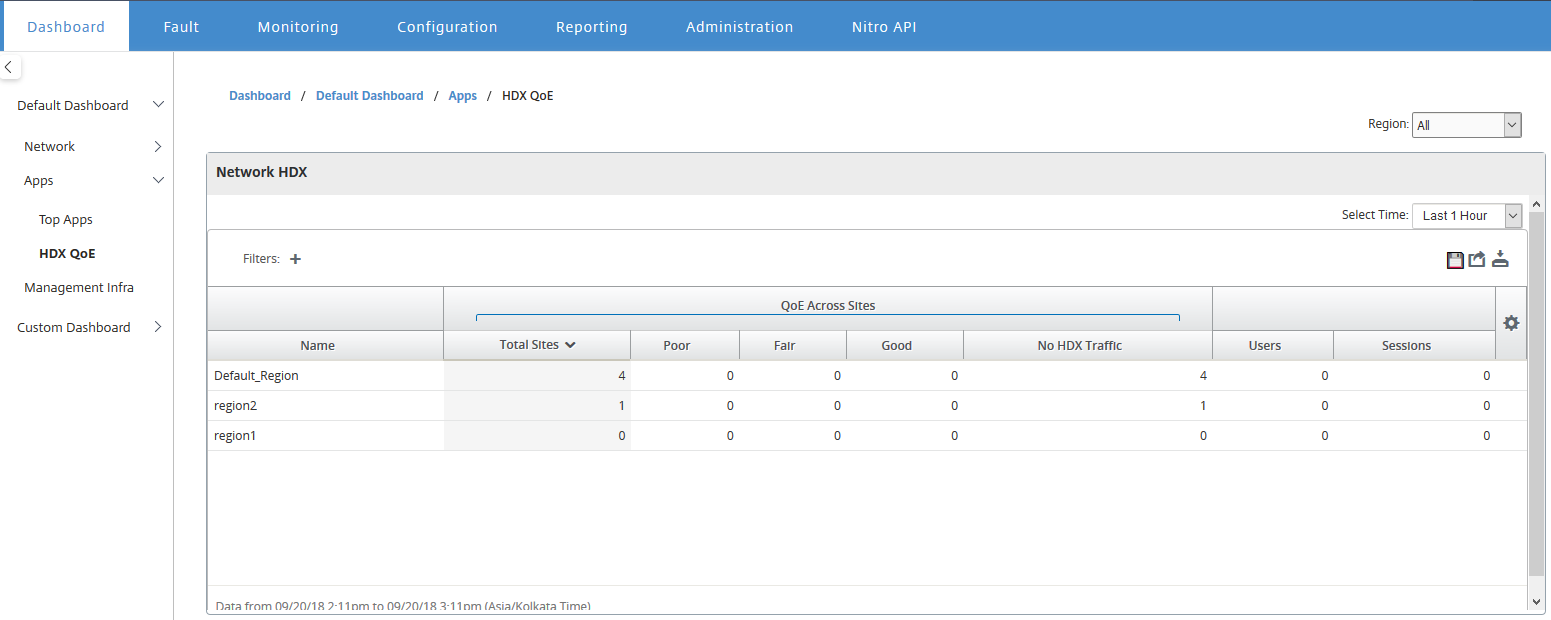Viewport: 1551px width, 620px height.
Task: Collapse the Apps sidebar section
Action: click(158, 181)
